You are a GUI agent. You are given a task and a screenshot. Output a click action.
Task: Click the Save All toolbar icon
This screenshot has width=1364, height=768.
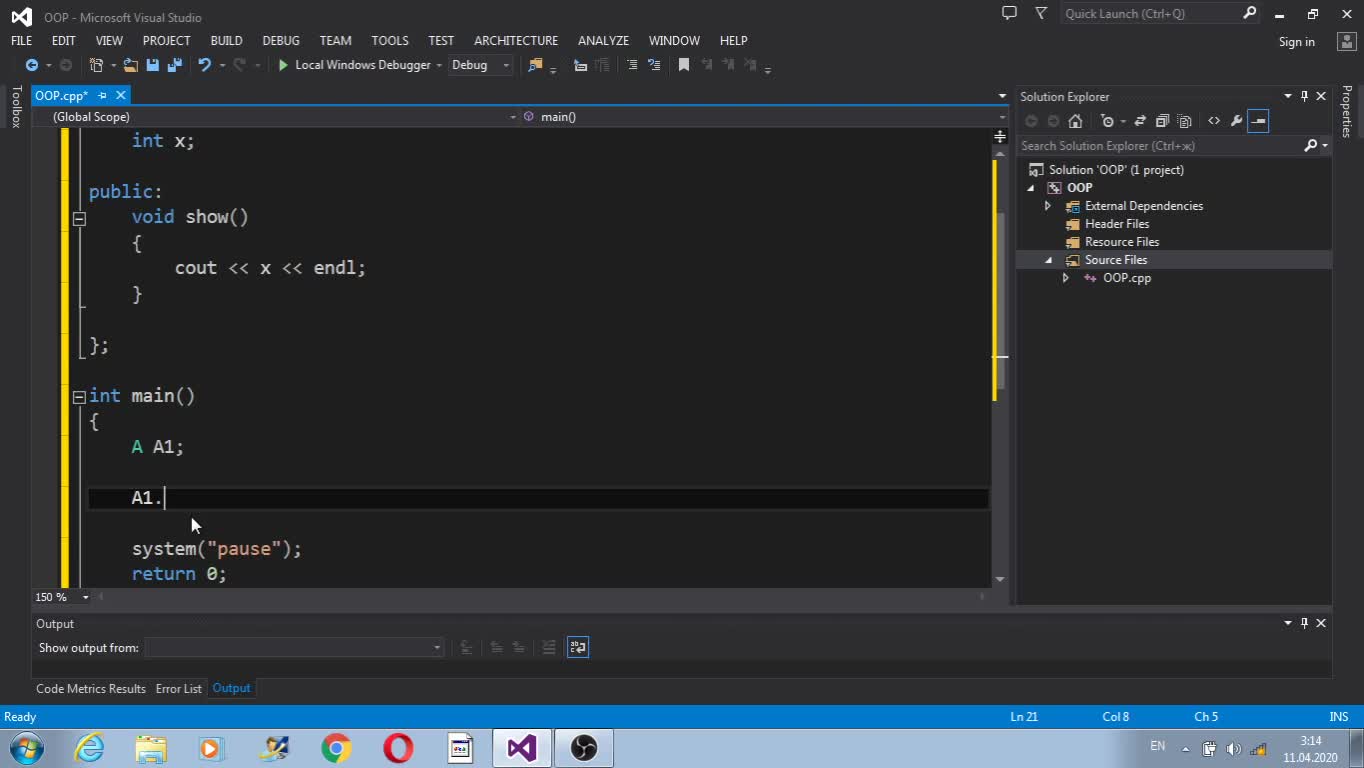coord(174,65)
